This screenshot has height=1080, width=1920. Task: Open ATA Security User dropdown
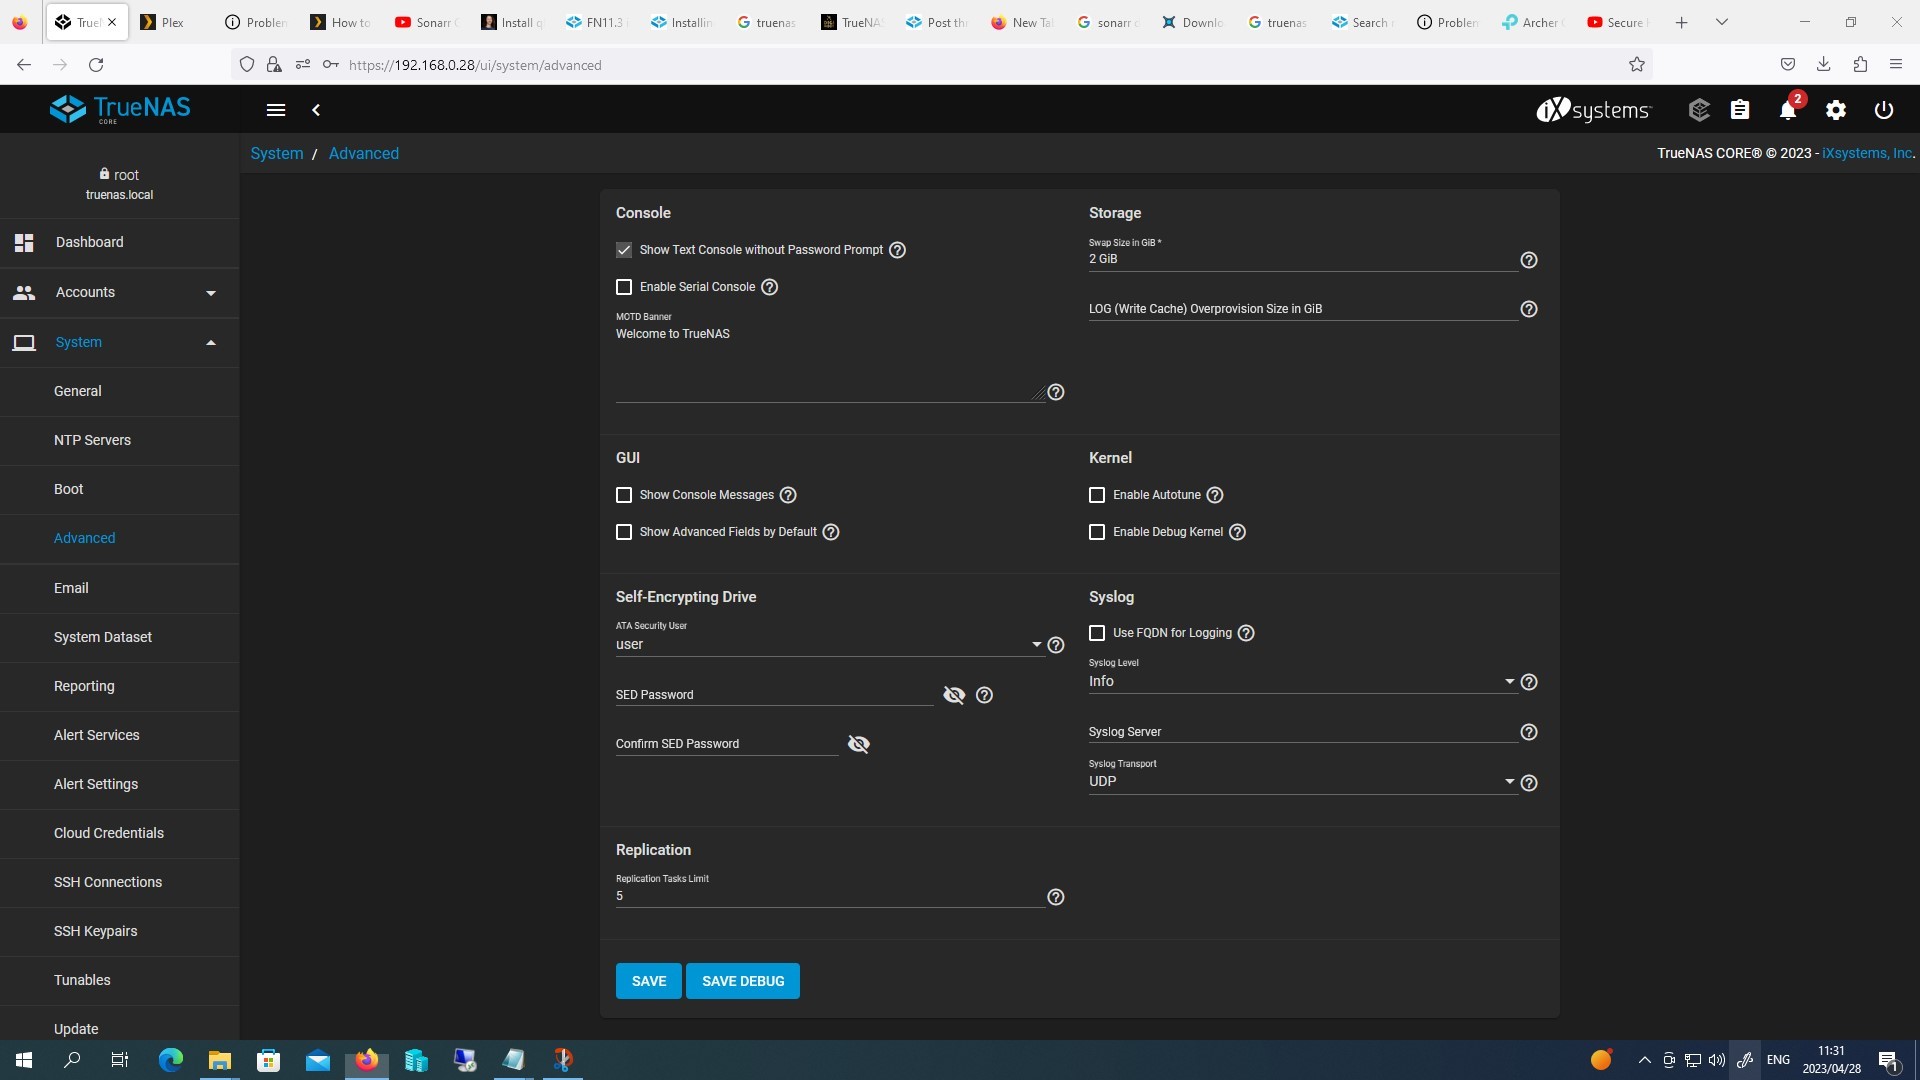coord(829,645)
